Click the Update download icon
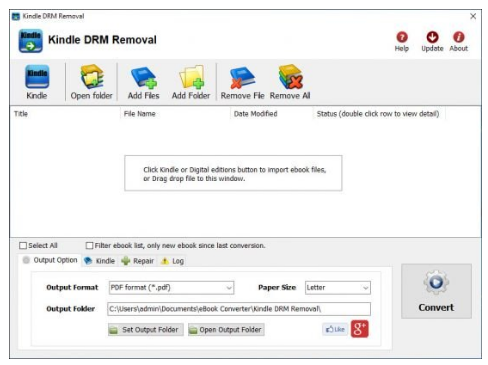 432,37
